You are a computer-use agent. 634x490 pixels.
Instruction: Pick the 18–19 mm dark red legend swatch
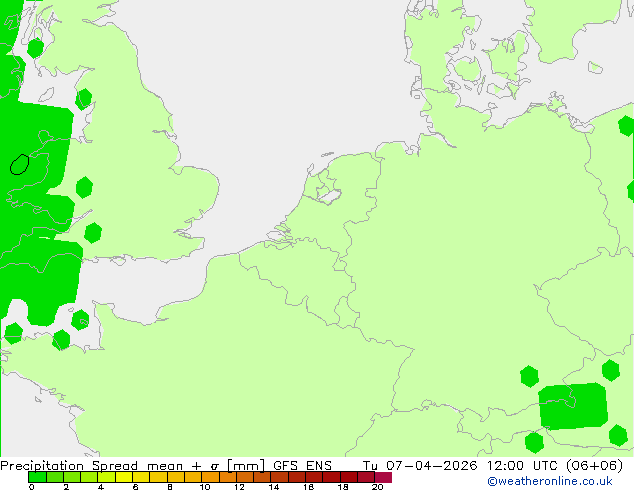click(349, 477)
